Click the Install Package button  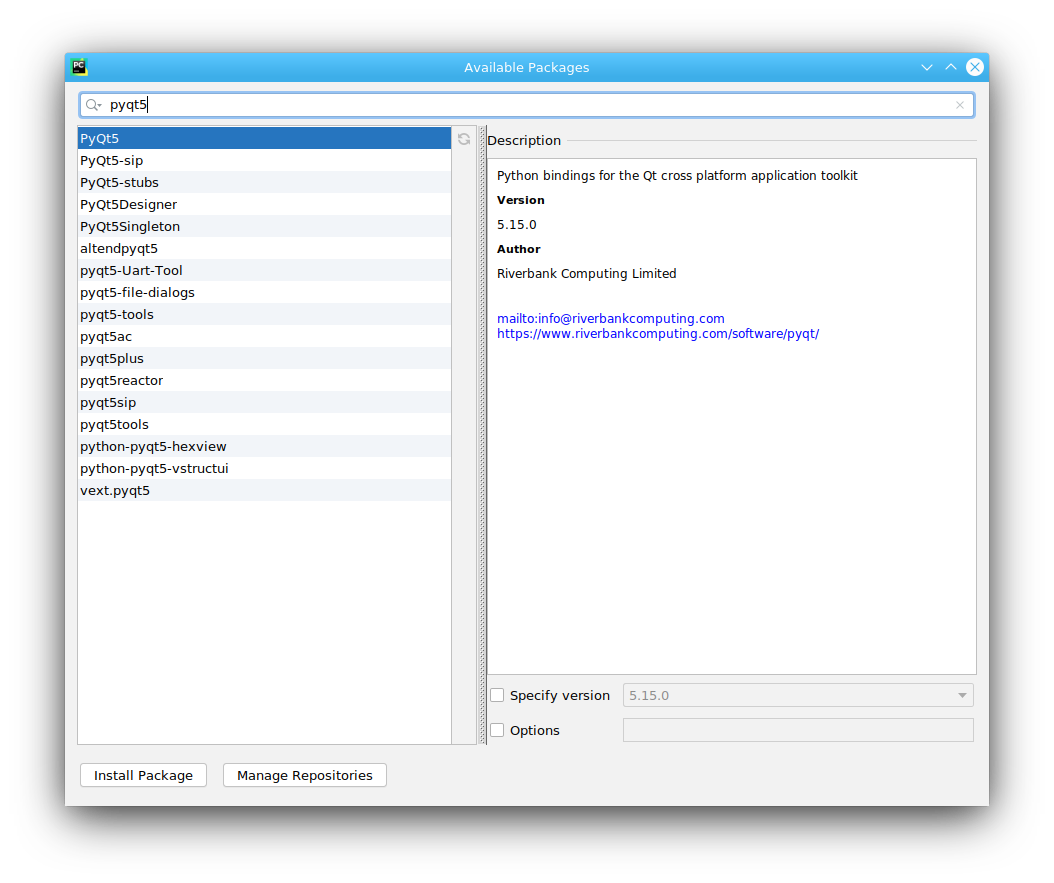143,774
